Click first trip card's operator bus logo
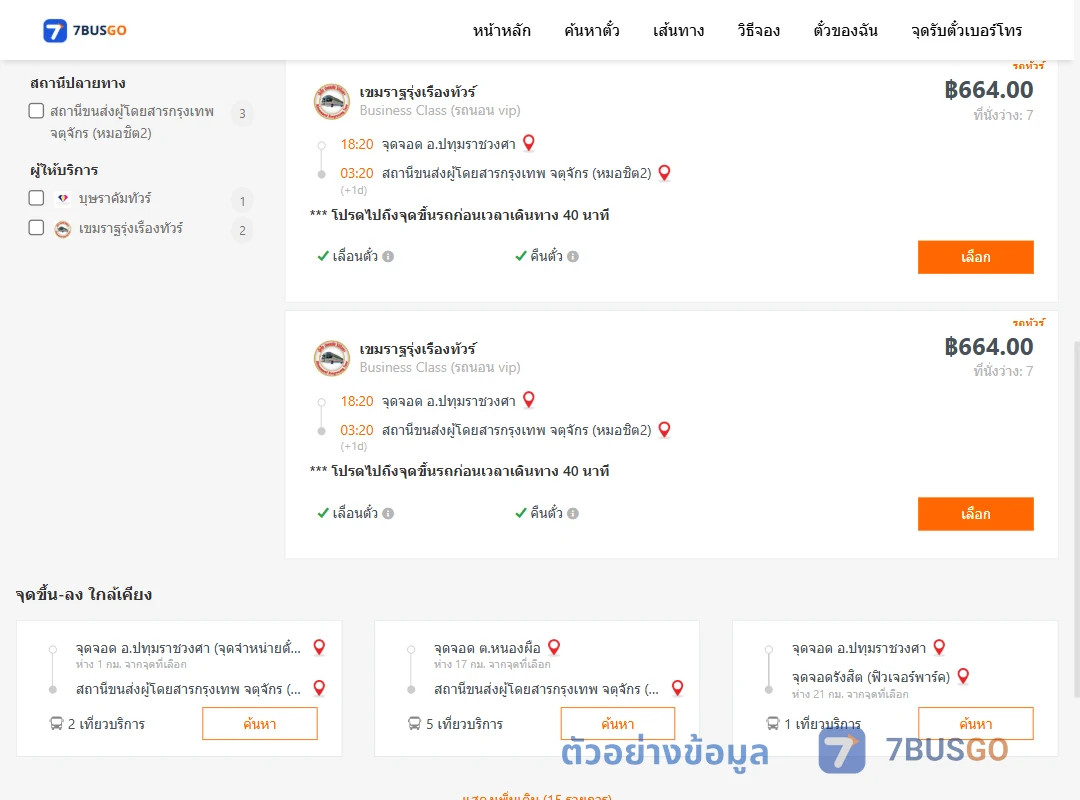Screen dimensions: 1080x800 tap(331, 101)
